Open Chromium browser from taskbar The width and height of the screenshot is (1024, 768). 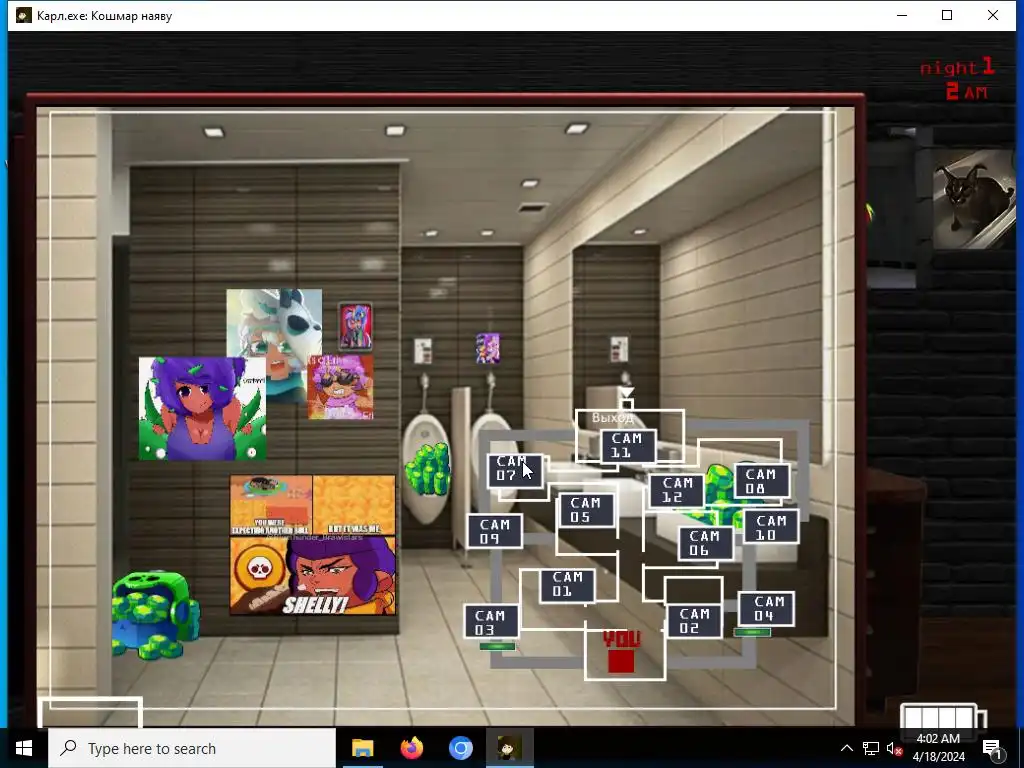pos(460,748)
